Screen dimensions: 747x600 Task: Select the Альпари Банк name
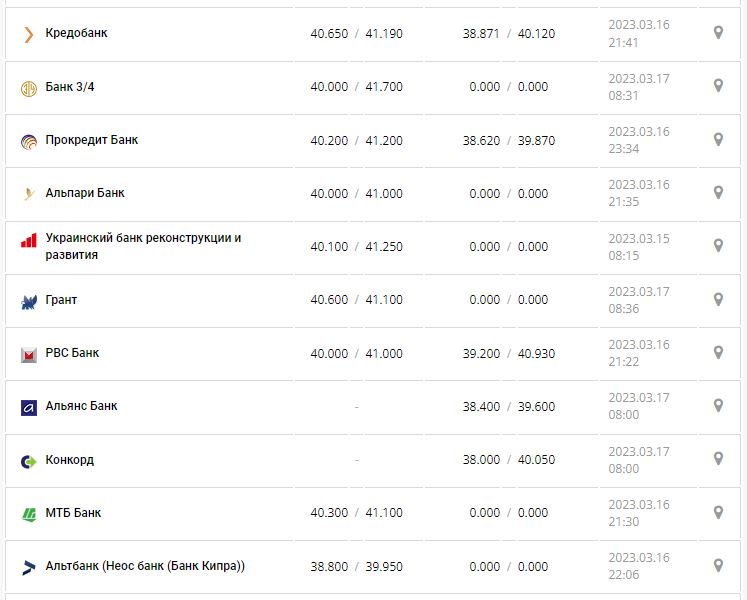coord(85,193)
